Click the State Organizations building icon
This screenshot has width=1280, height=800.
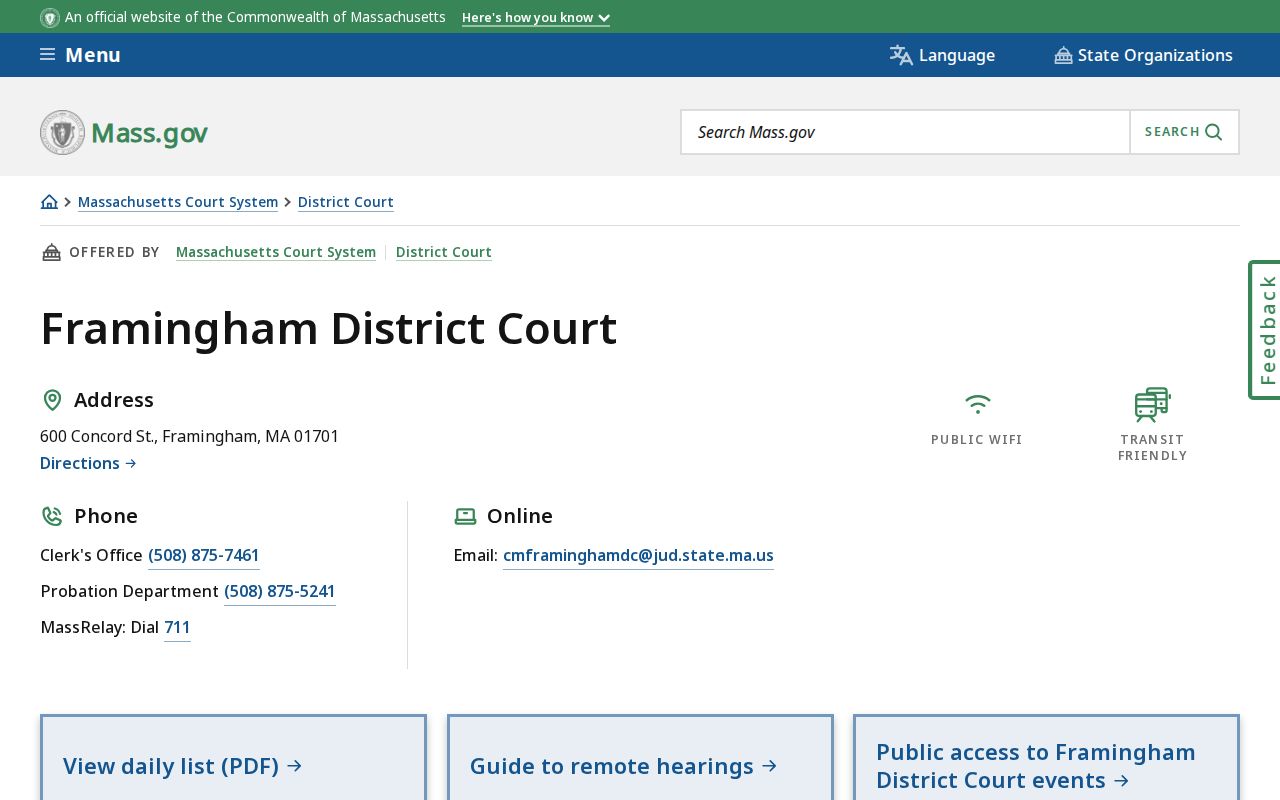coord(1063,55)
